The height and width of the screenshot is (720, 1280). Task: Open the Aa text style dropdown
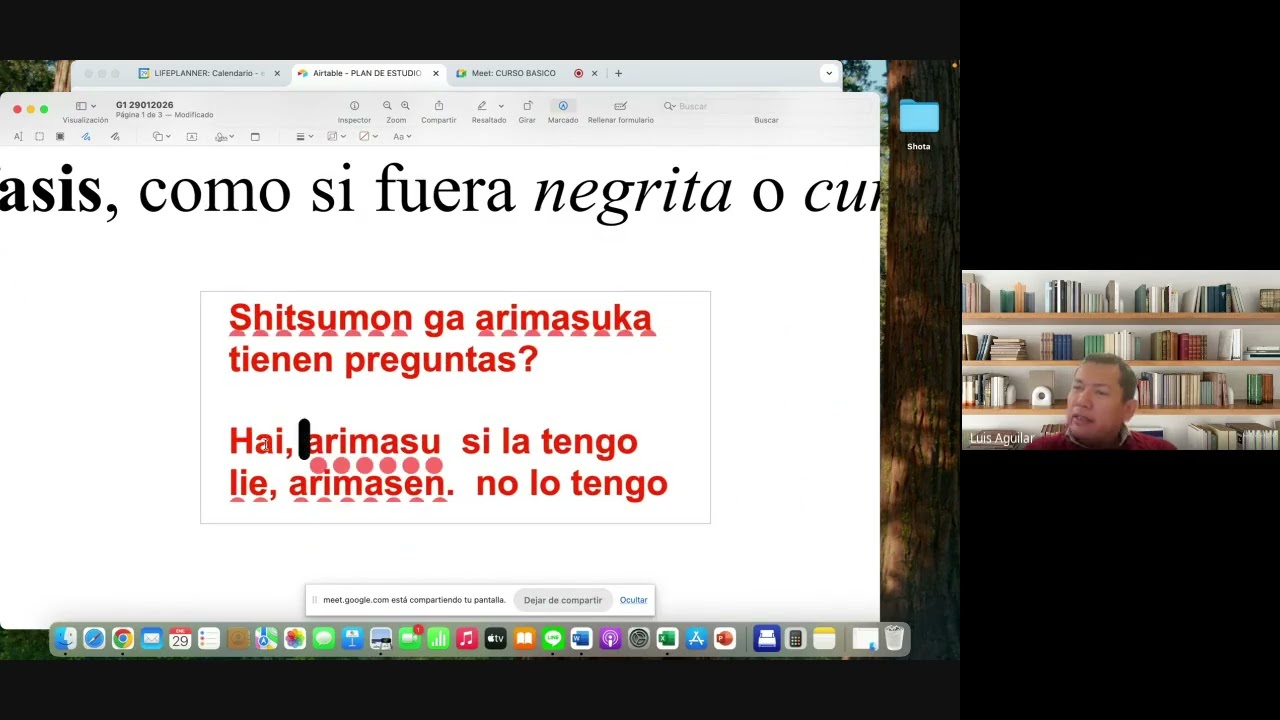click(401, 136)
